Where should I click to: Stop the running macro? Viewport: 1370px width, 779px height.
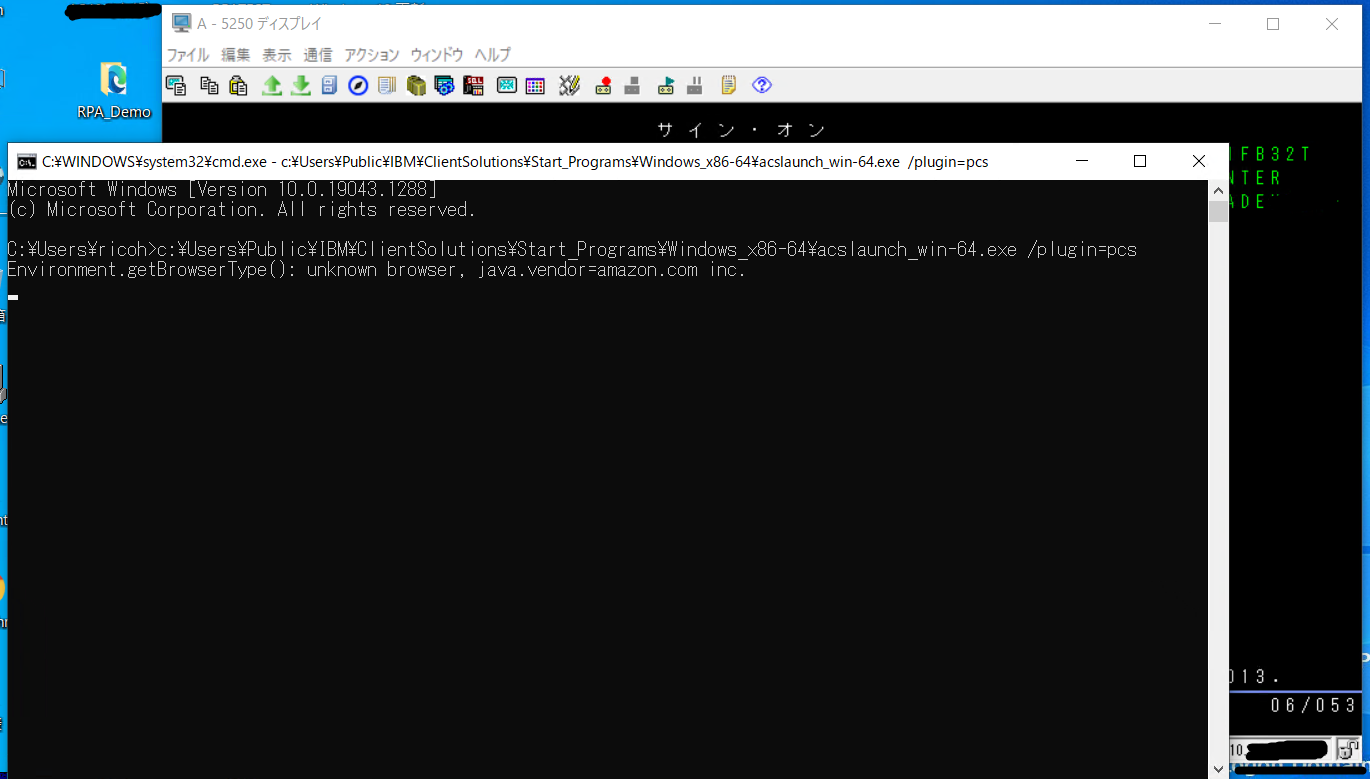coord(632,85)
